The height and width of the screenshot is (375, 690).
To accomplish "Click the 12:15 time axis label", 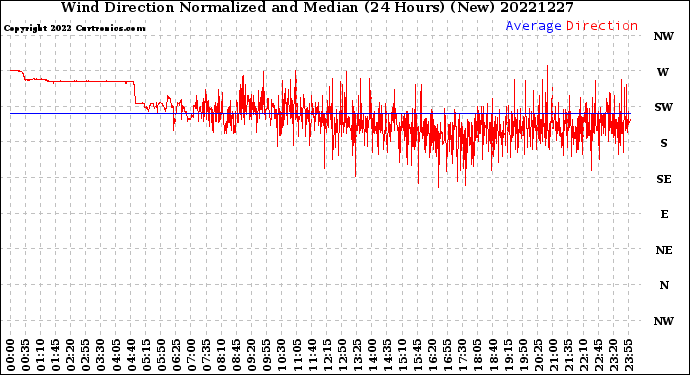I will tap(327, 355).
